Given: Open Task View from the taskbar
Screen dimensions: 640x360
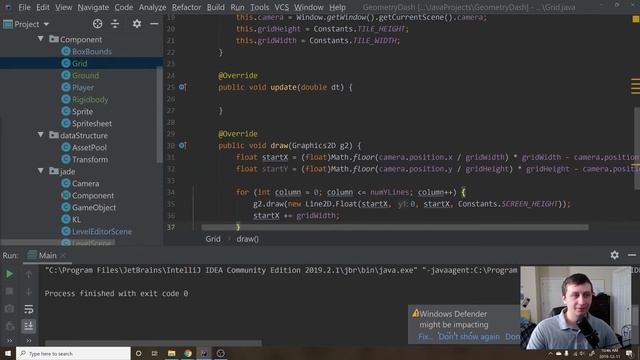Looking at the screenshot, I should click(x=155, y=353).
